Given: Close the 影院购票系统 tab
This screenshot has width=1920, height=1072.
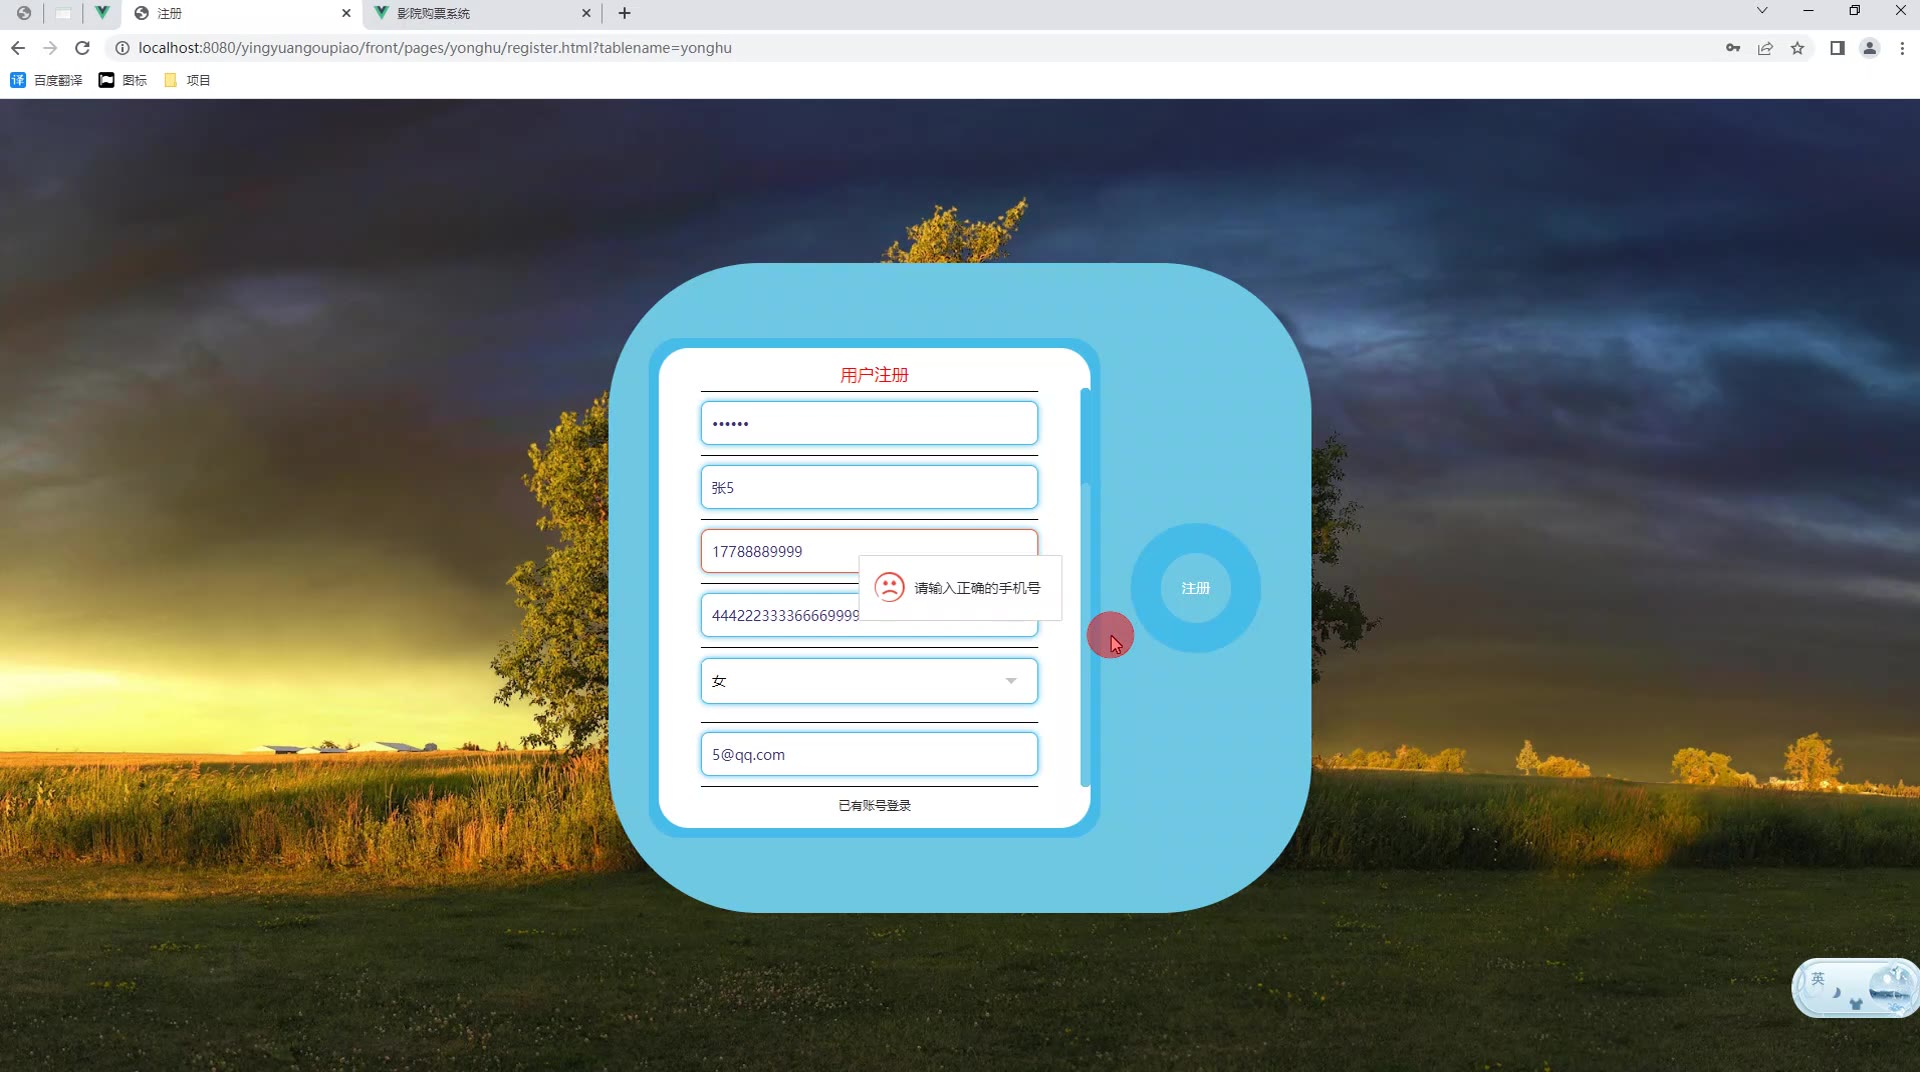Looking at the screenshot, I should (586, 13).
